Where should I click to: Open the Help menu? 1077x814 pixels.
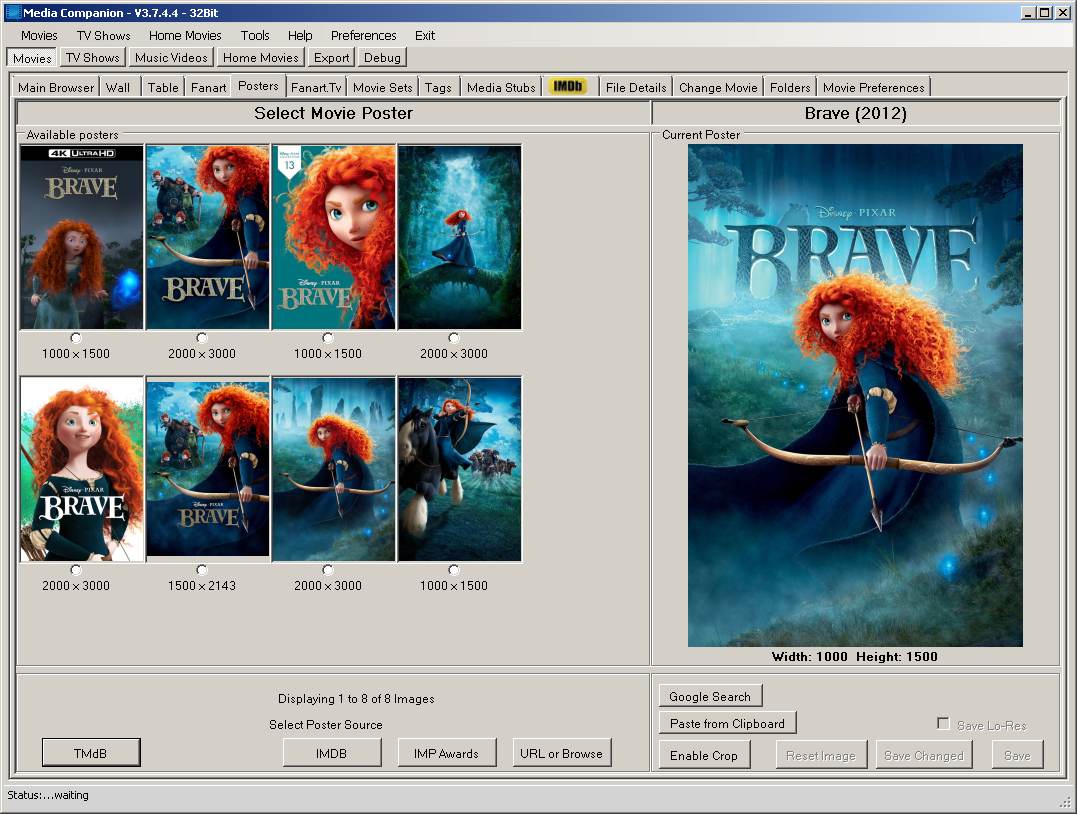(299, 35)
